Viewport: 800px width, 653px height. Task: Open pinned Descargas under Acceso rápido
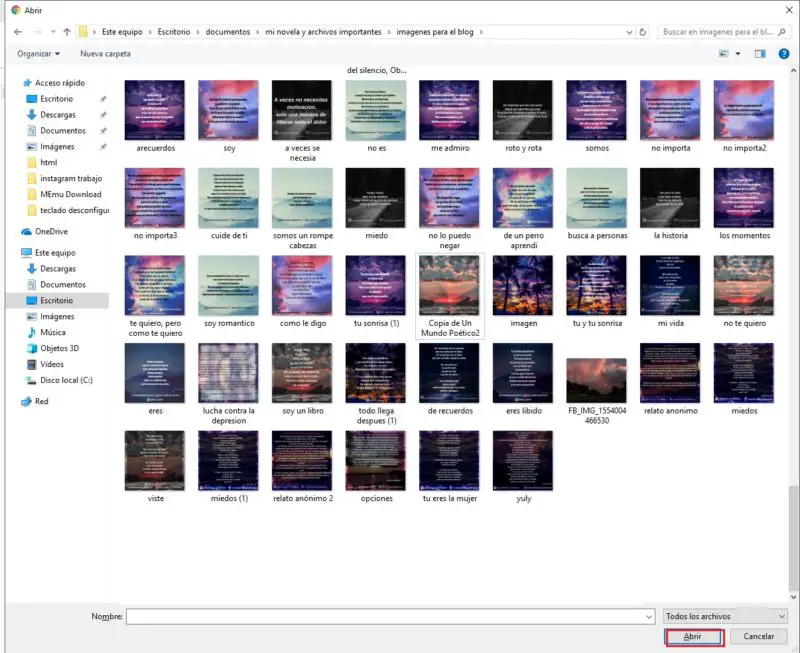(x=58, y=115)
